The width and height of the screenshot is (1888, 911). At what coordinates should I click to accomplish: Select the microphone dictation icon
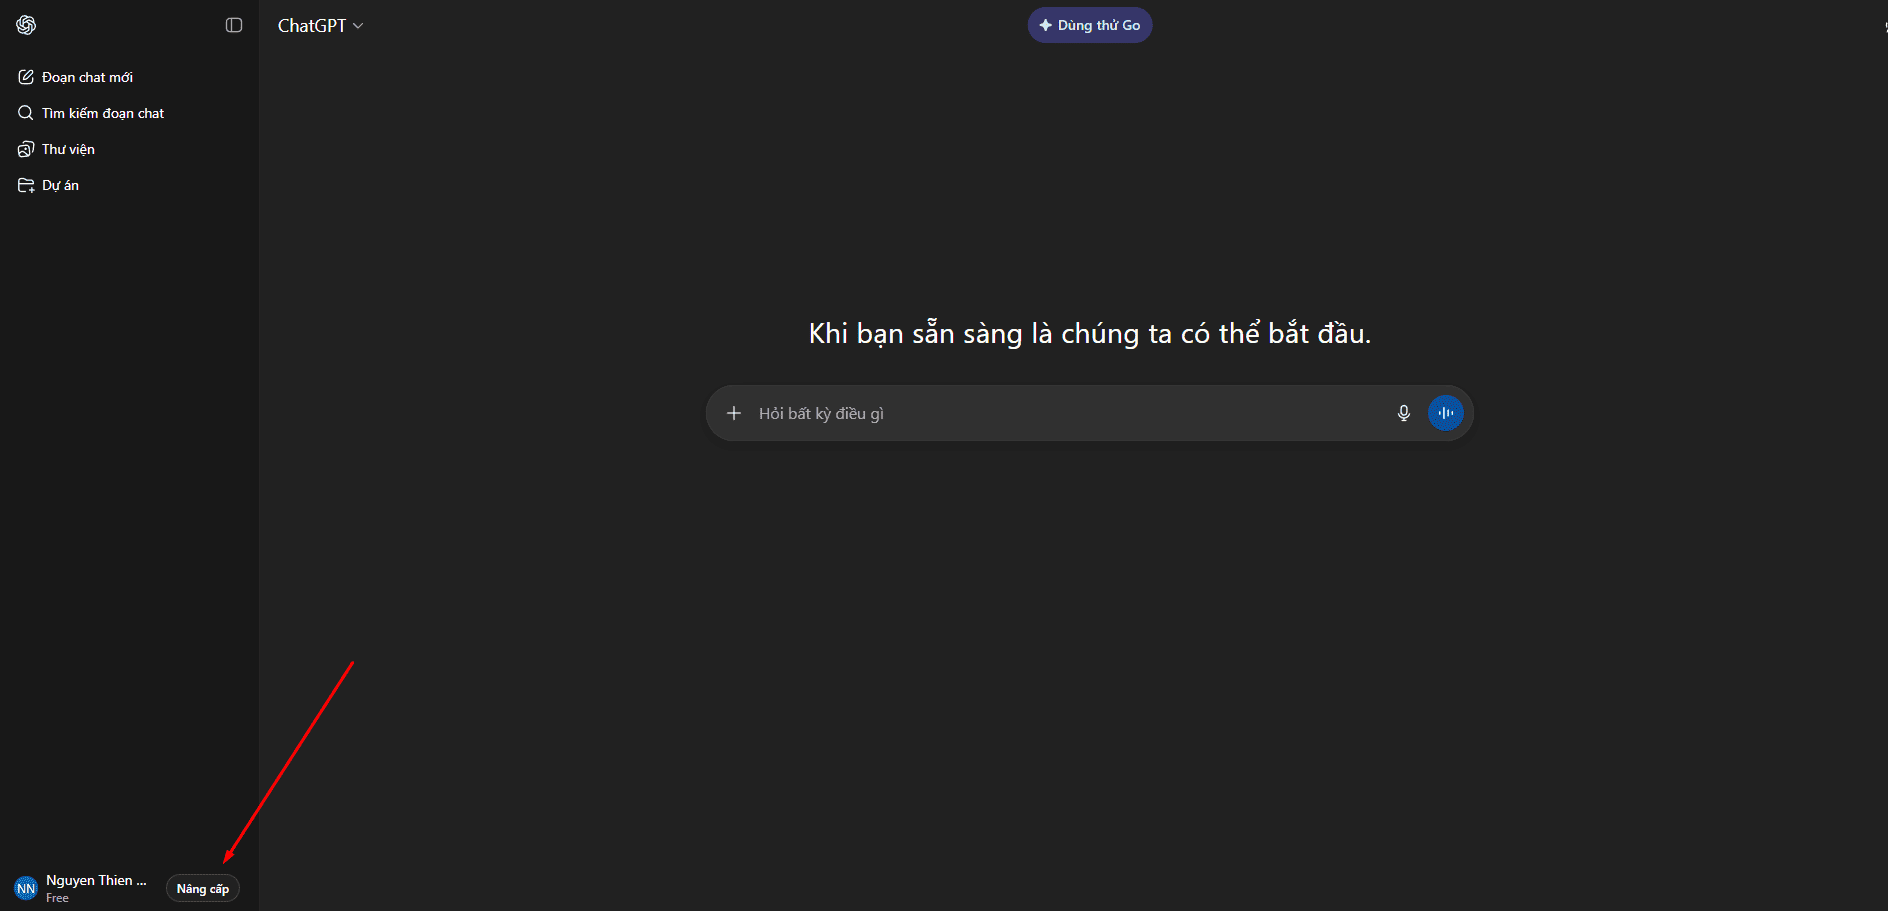coord(1404,412)
